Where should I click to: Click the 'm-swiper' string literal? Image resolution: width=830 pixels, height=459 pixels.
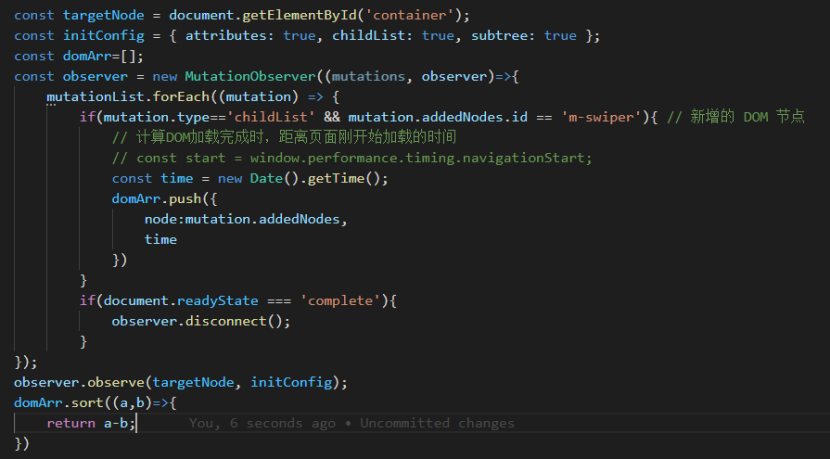pyautogui.click(x=601, y=118)
